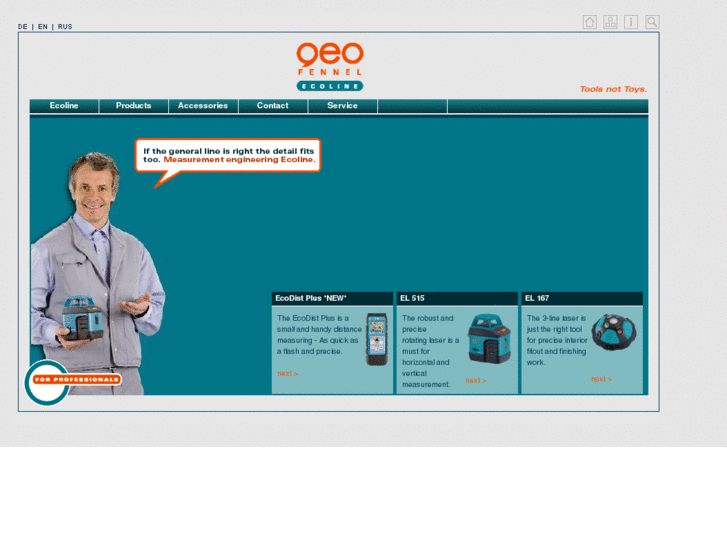
Task: Click the EL 167 card heading
Action: [x=537, y=298]
